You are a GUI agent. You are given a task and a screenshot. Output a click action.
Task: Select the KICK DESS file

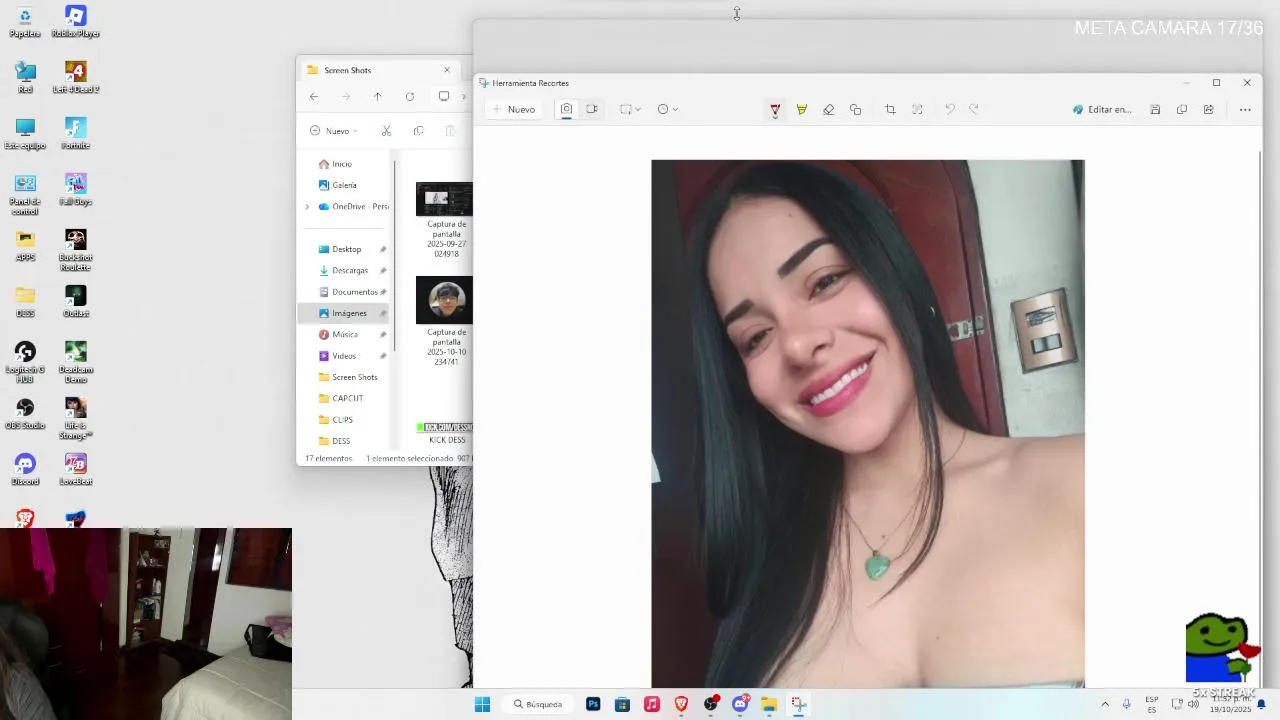[x=446, y=434]
